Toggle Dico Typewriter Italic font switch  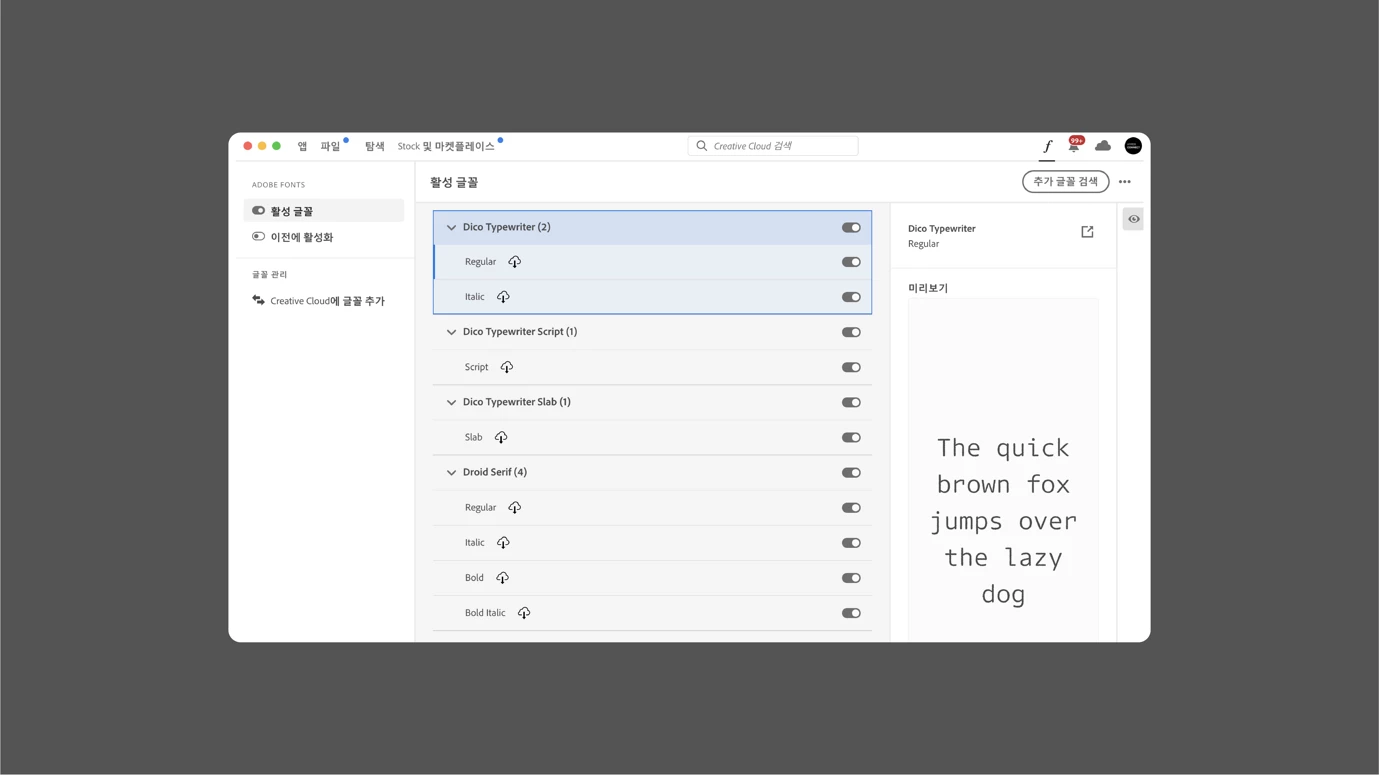click(851, 297)
